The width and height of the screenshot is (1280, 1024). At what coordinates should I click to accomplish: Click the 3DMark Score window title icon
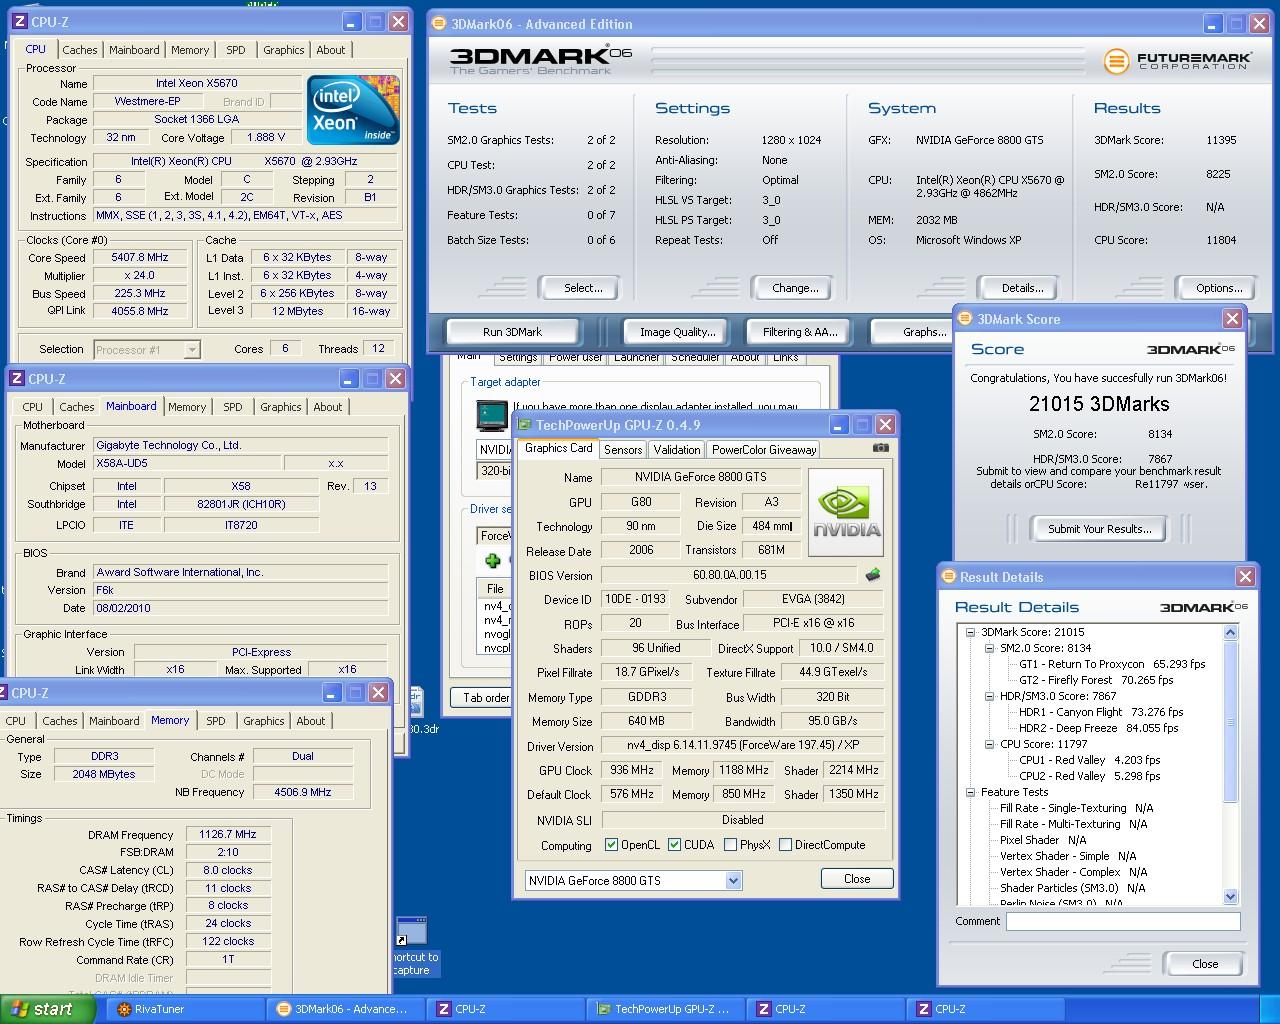click(x=965, y=319)
